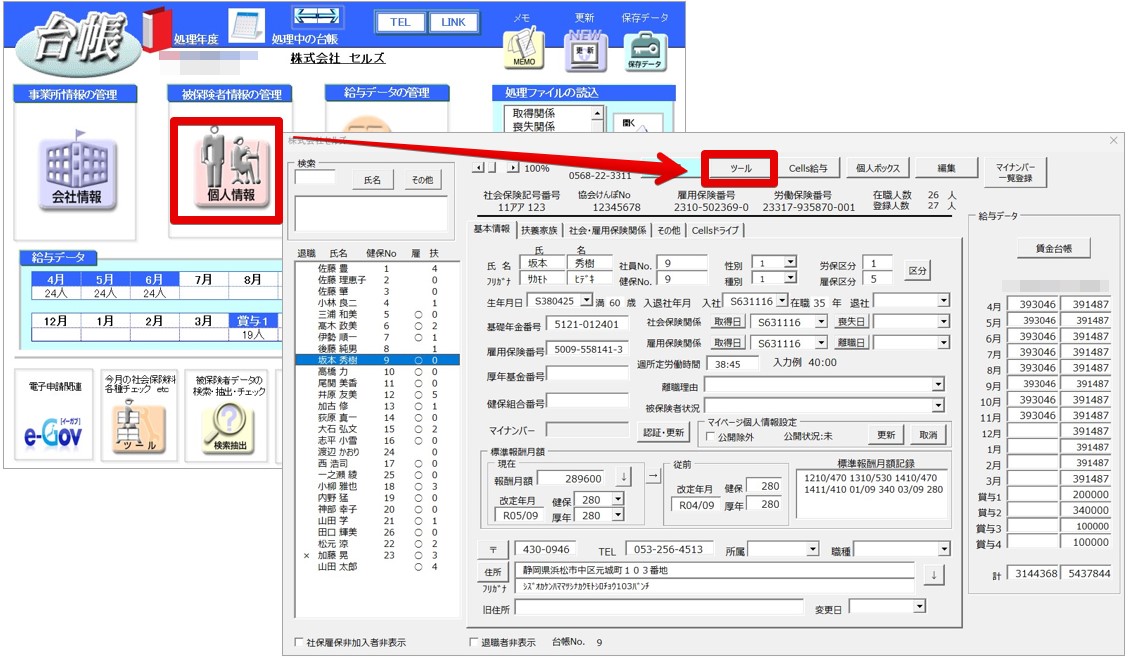Expand the 入社 date dropdown

[782, 301]
